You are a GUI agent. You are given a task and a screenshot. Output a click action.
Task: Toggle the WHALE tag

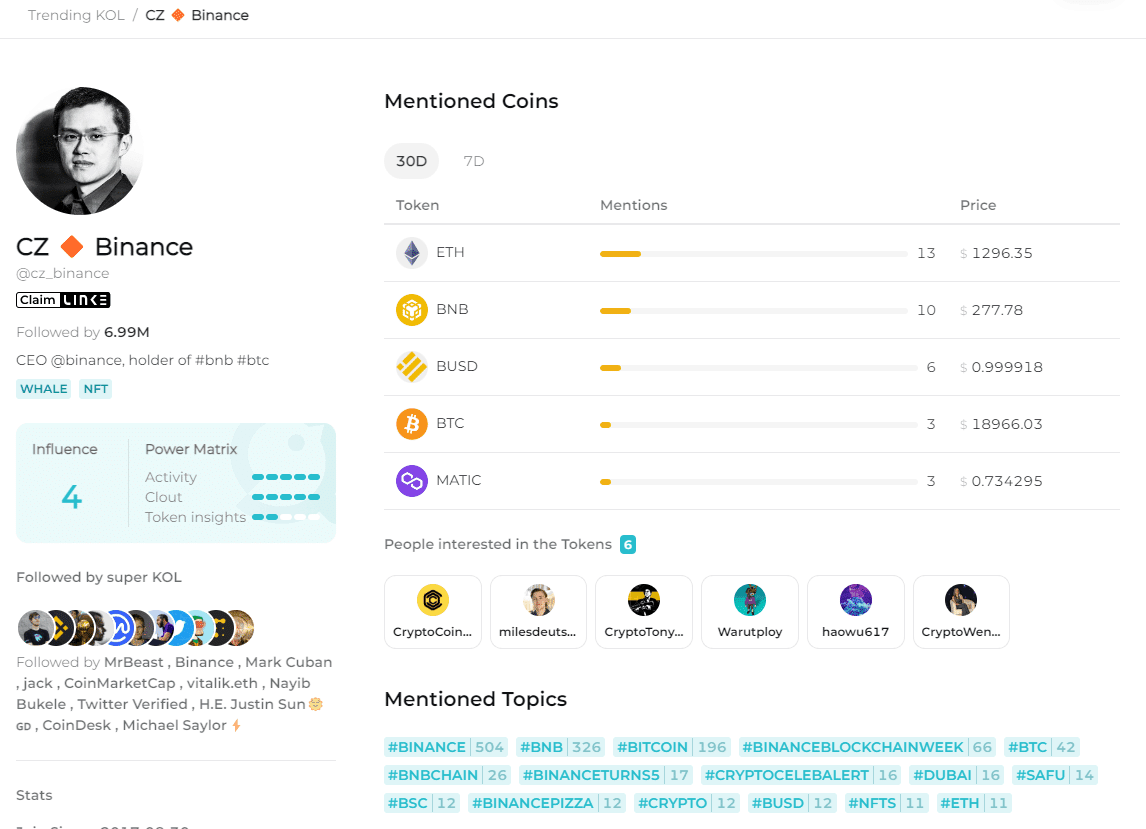click(x=43, y=389)
